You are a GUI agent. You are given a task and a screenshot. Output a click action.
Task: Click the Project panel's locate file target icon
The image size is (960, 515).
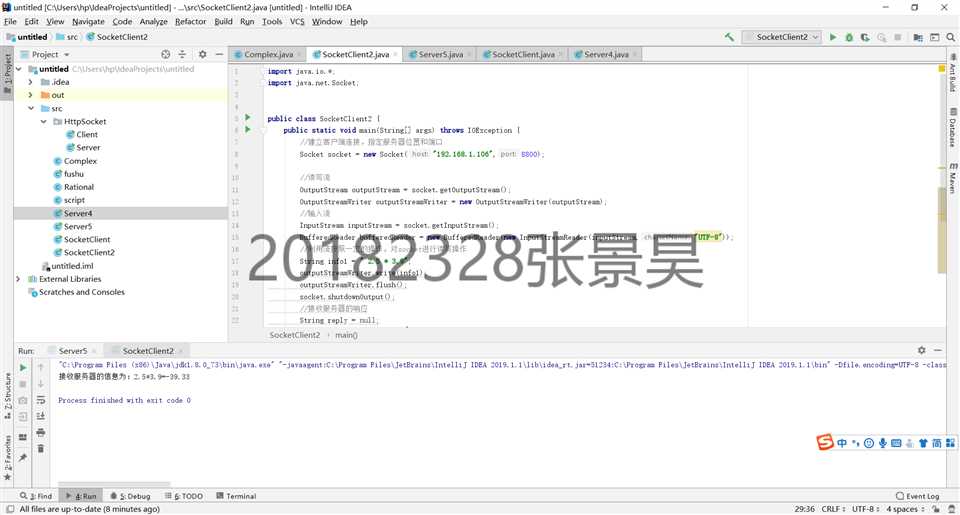tap(165, 54)
